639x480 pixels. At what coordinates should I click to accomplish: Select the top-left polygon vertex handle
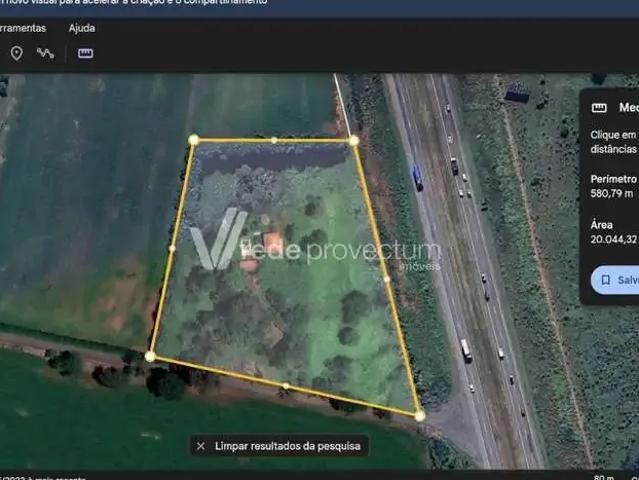(x=194, y=140)
